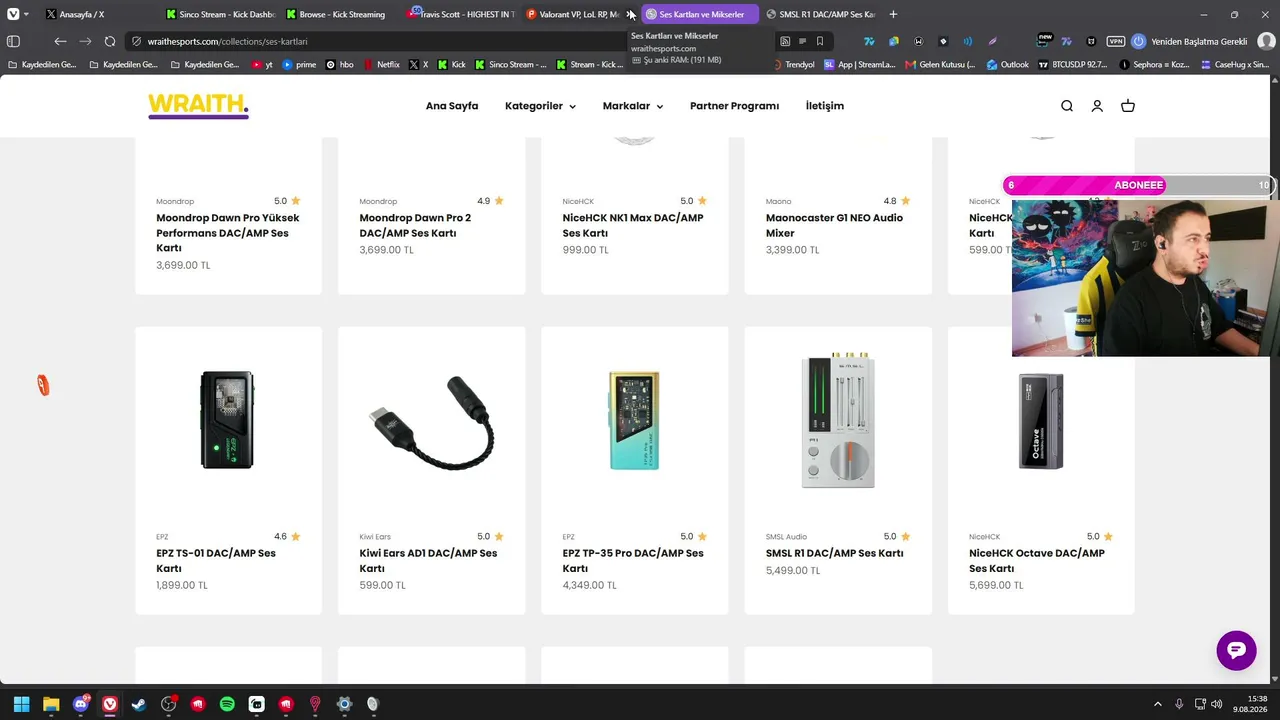
Task: Open the Sephora bookmark
Action: click(1155, 65)
